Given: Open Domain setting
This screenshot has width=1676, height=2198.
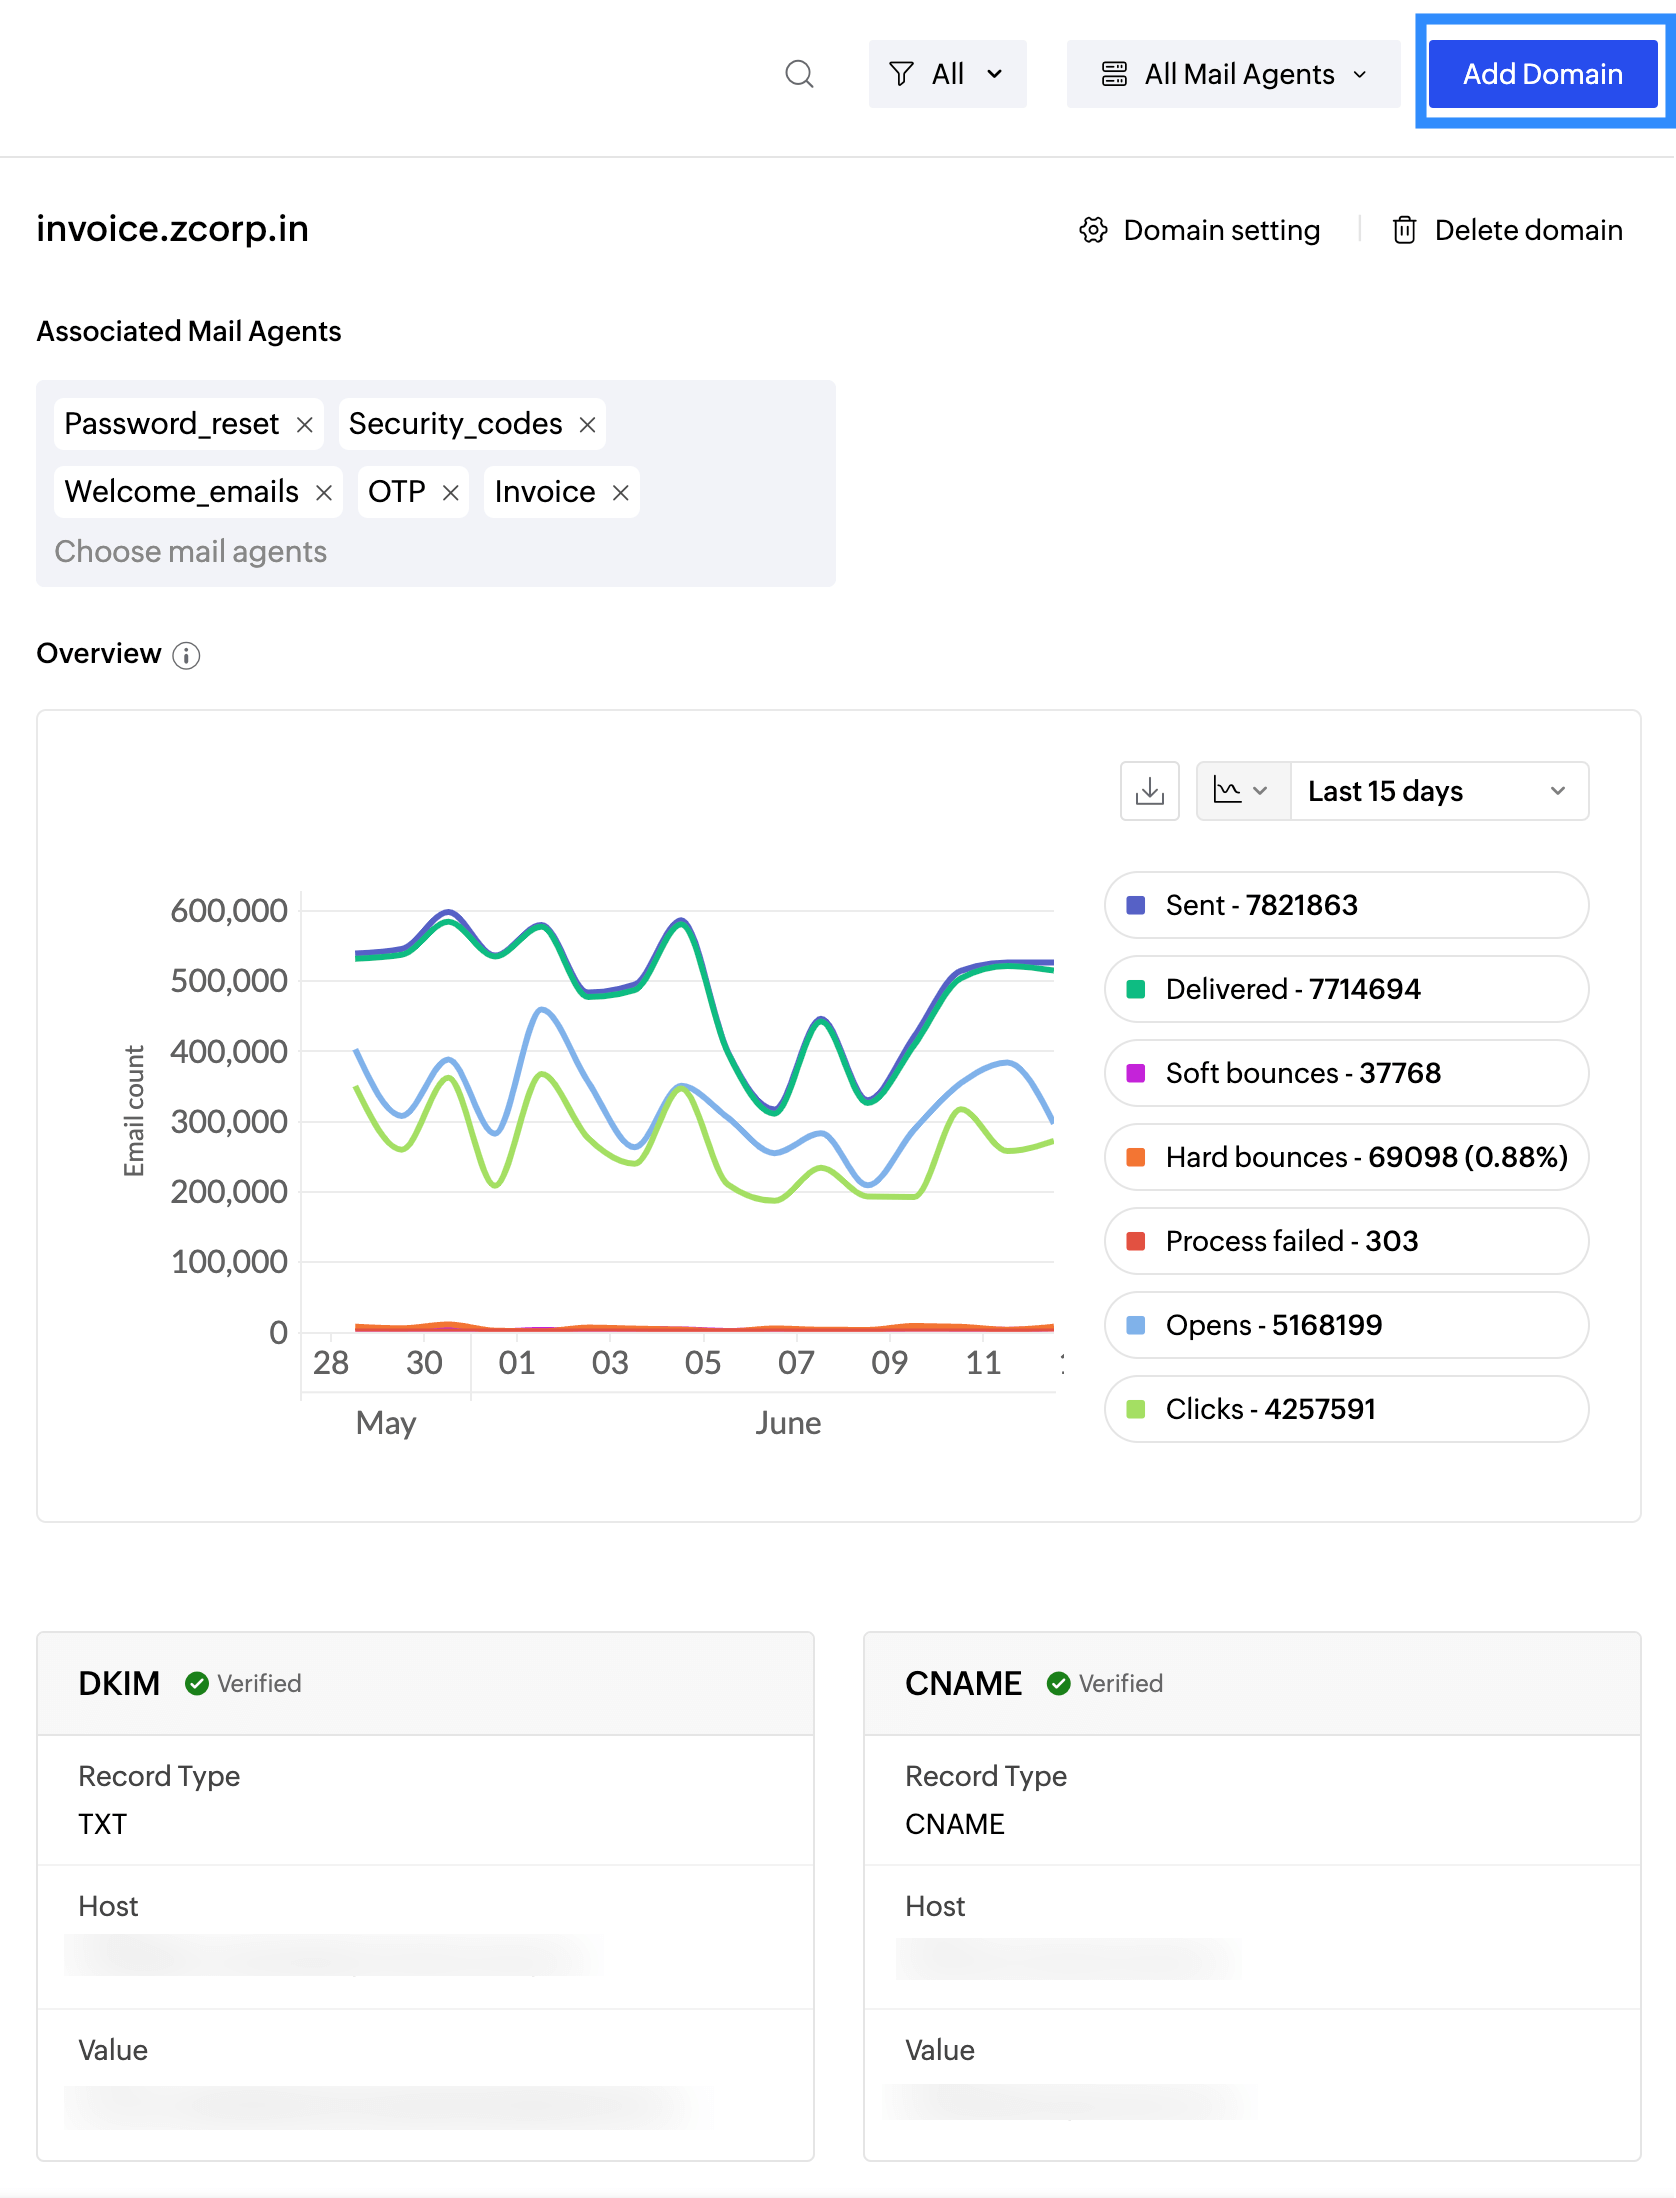Looking at the screenshot, I should click(1200, 230).
